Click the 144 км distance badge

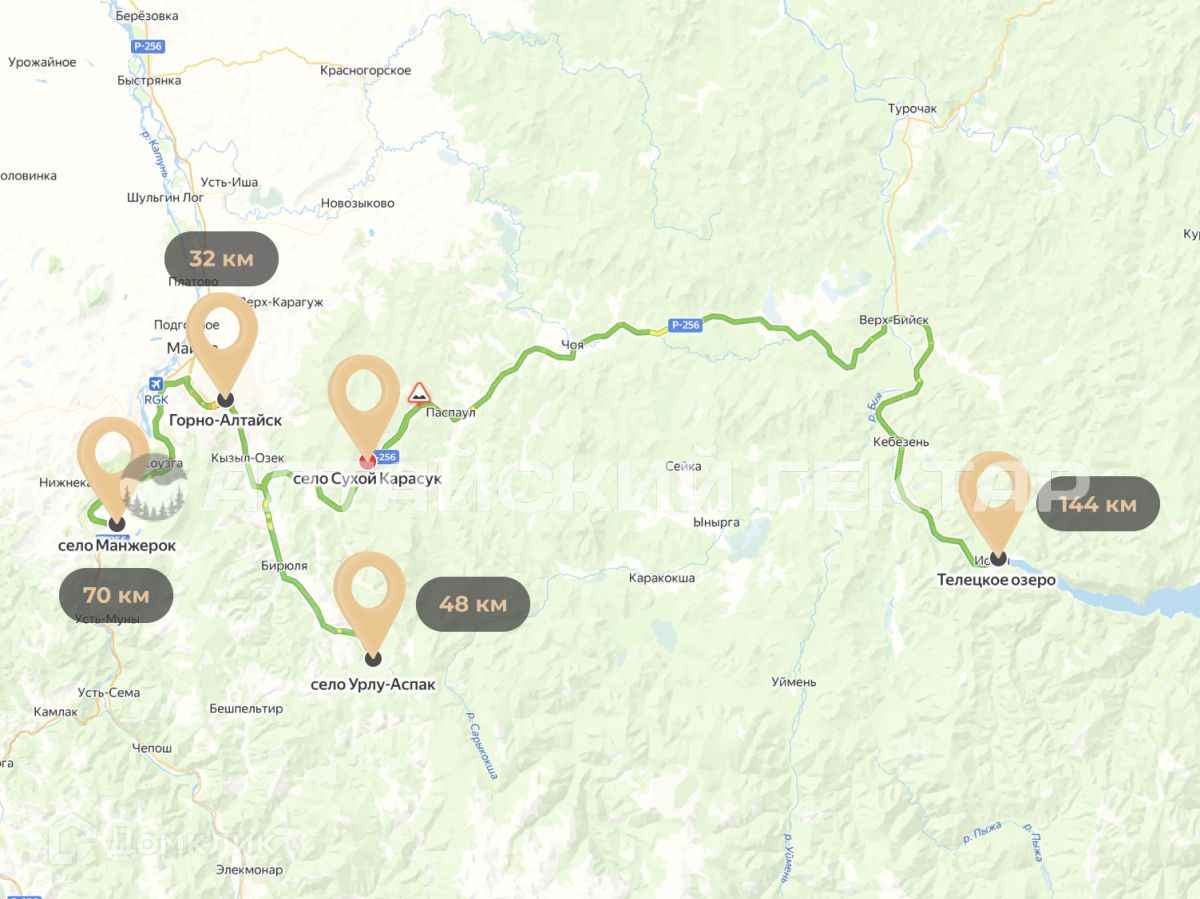(1098, 504)
